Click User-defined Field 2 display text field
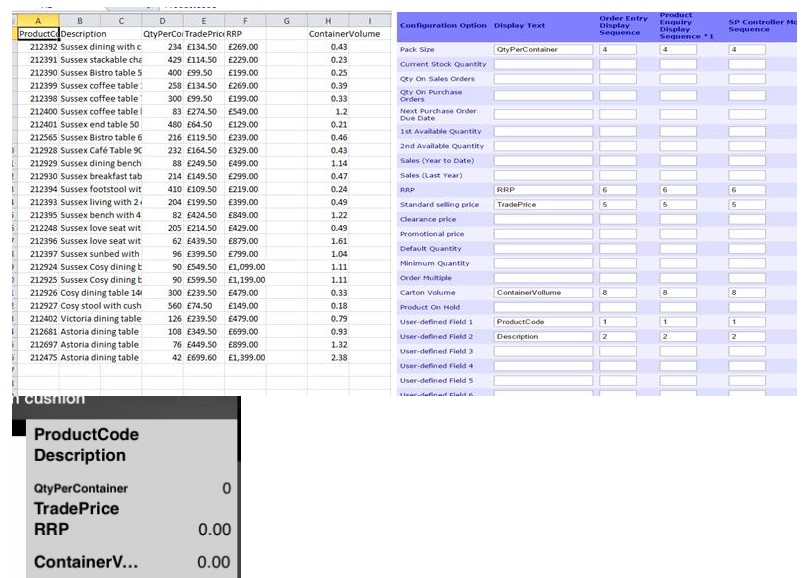808x578 pixels. pyautogui.click(x=543, y=336)
